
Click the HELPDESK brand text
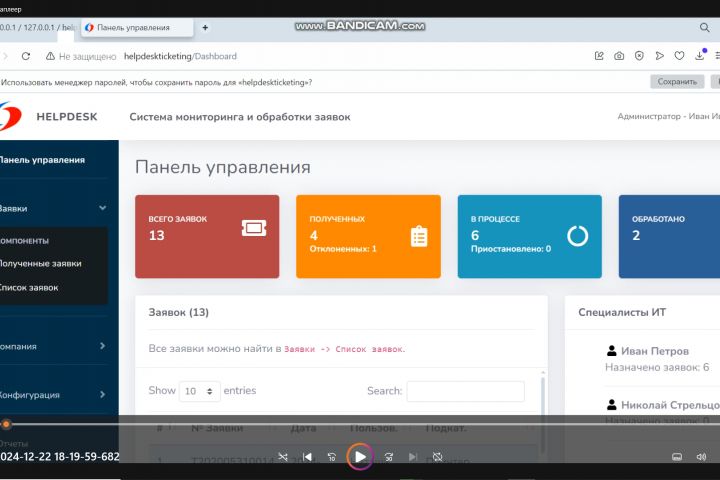click(67, 117)
